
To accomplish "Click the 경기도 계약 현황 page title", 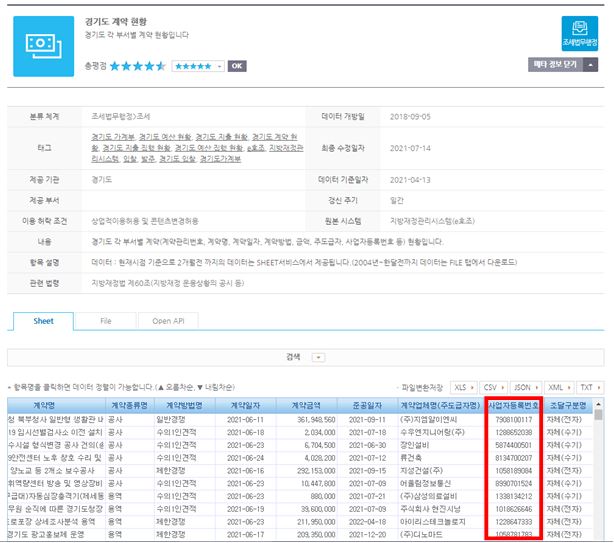I will pos(116,22).
